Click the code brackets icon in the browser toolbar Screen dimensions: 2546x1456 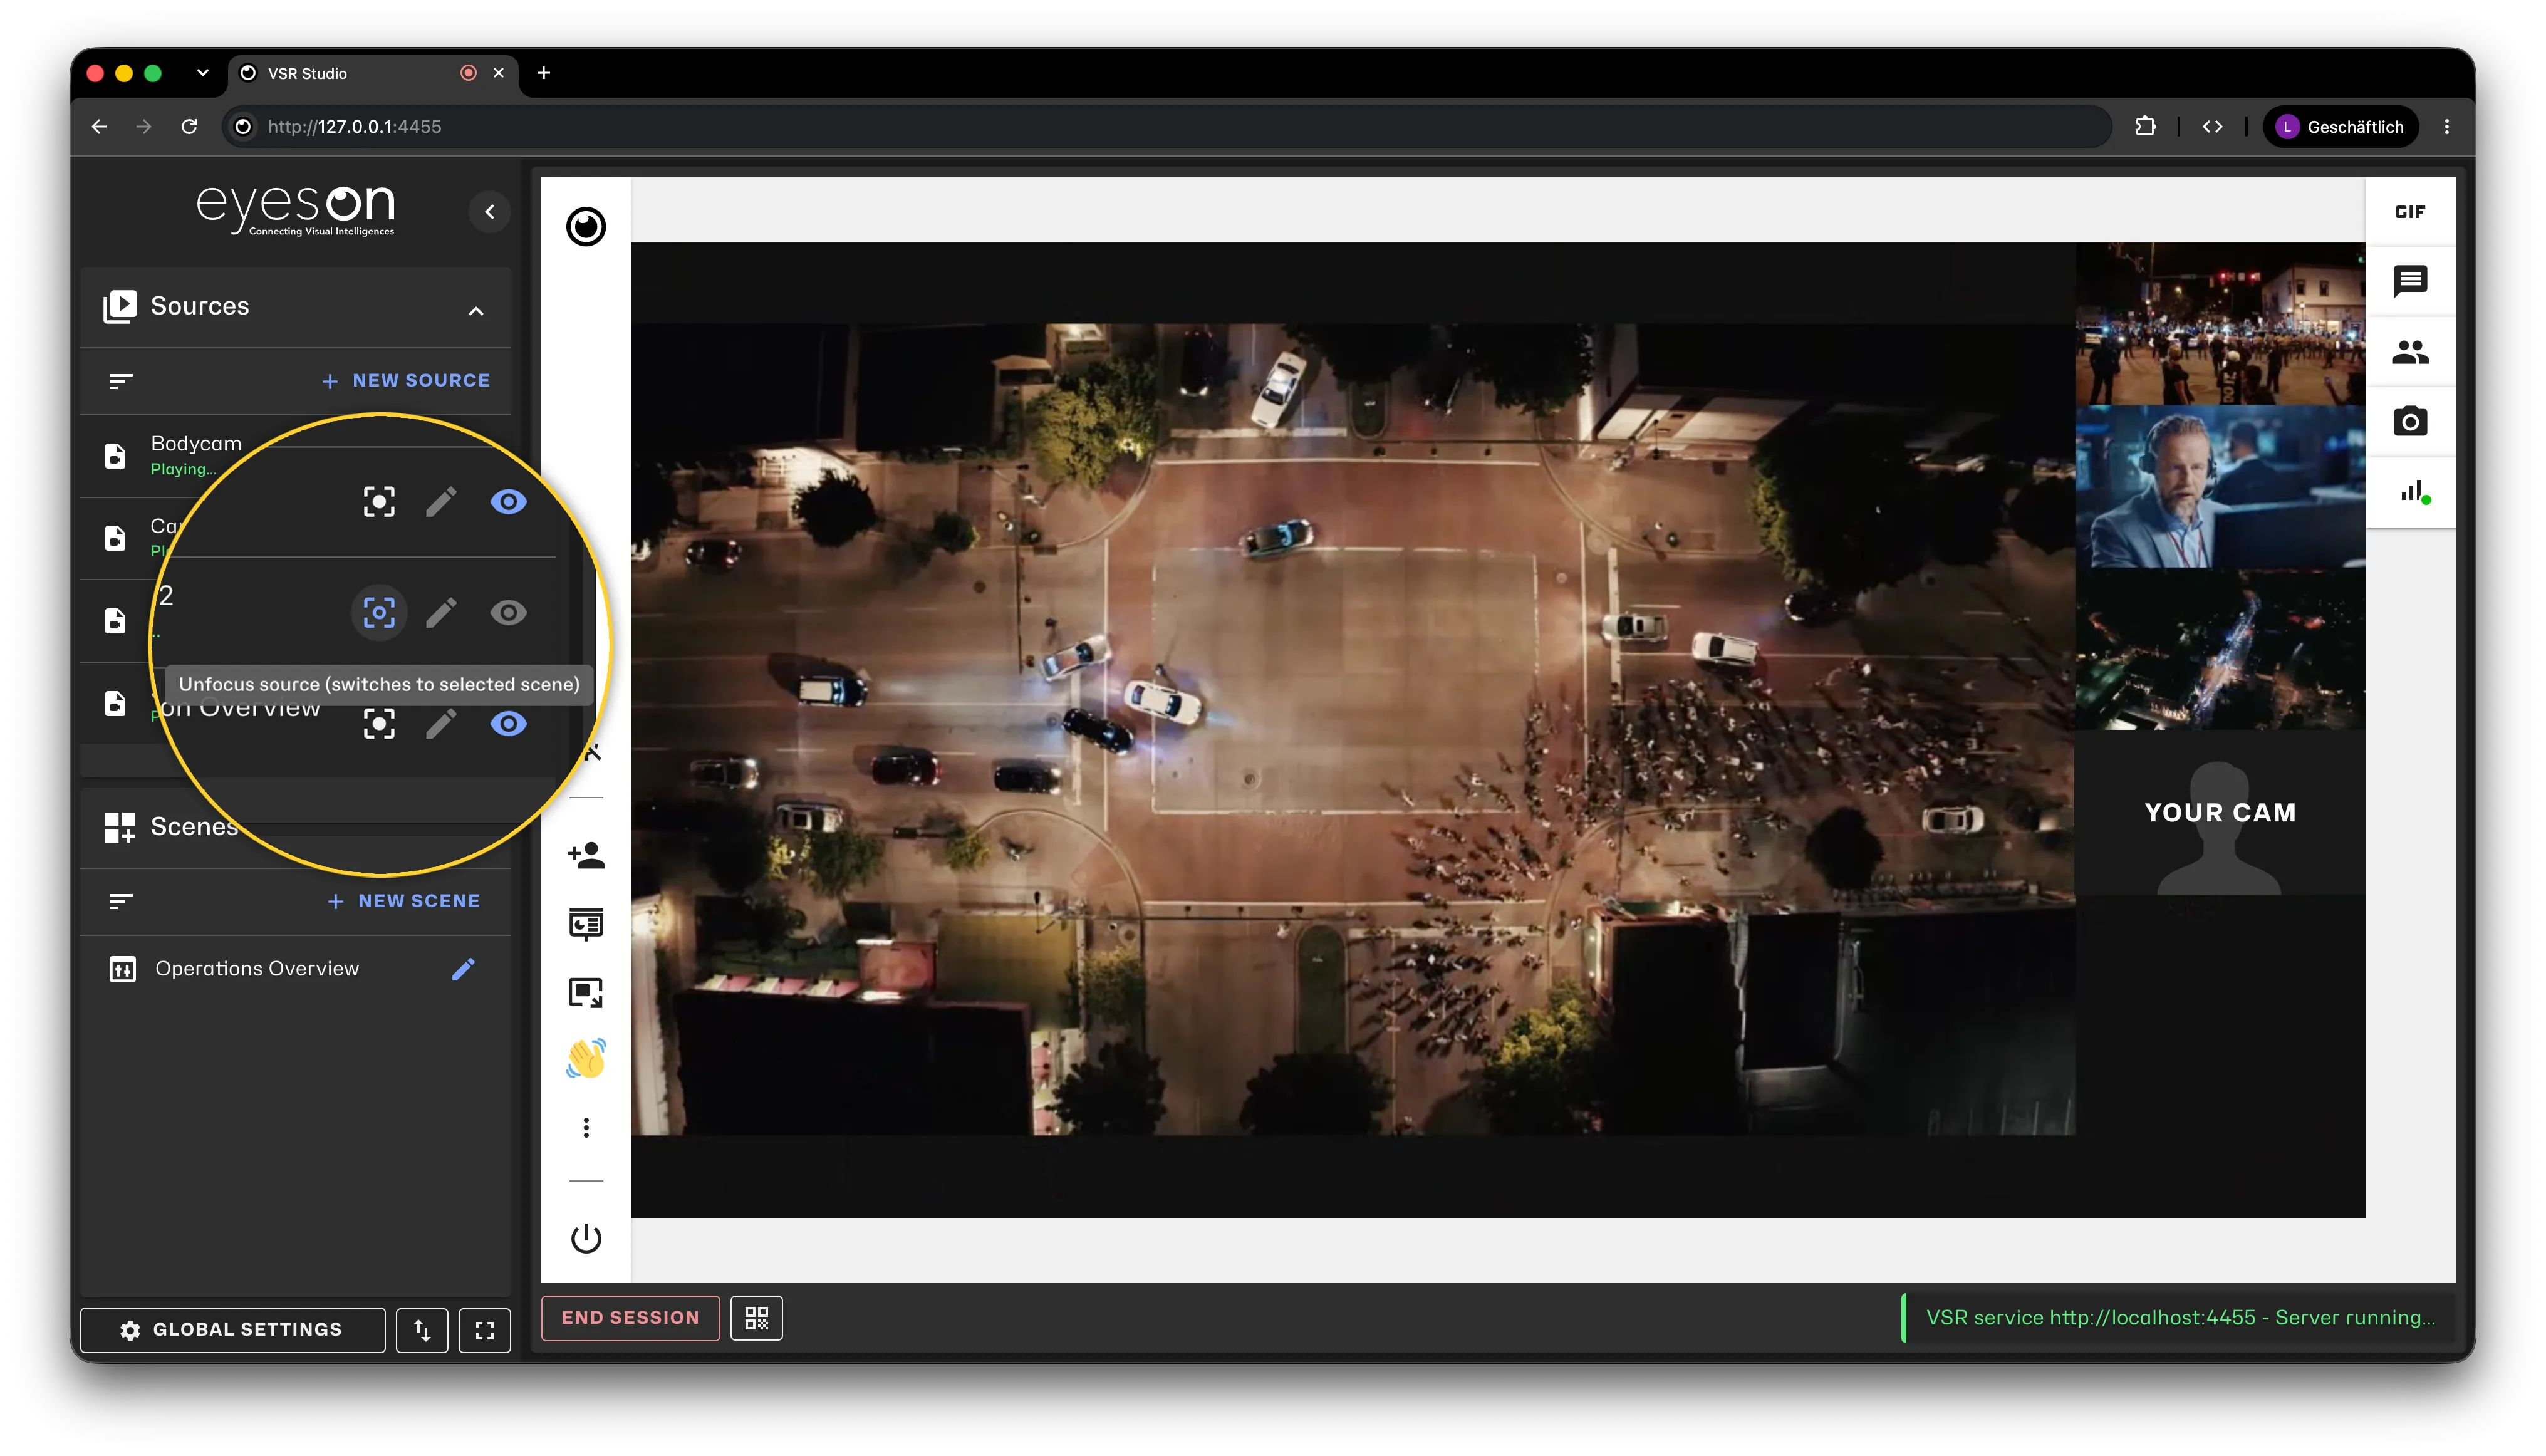pyautogui.click(x=2213, y=127)
